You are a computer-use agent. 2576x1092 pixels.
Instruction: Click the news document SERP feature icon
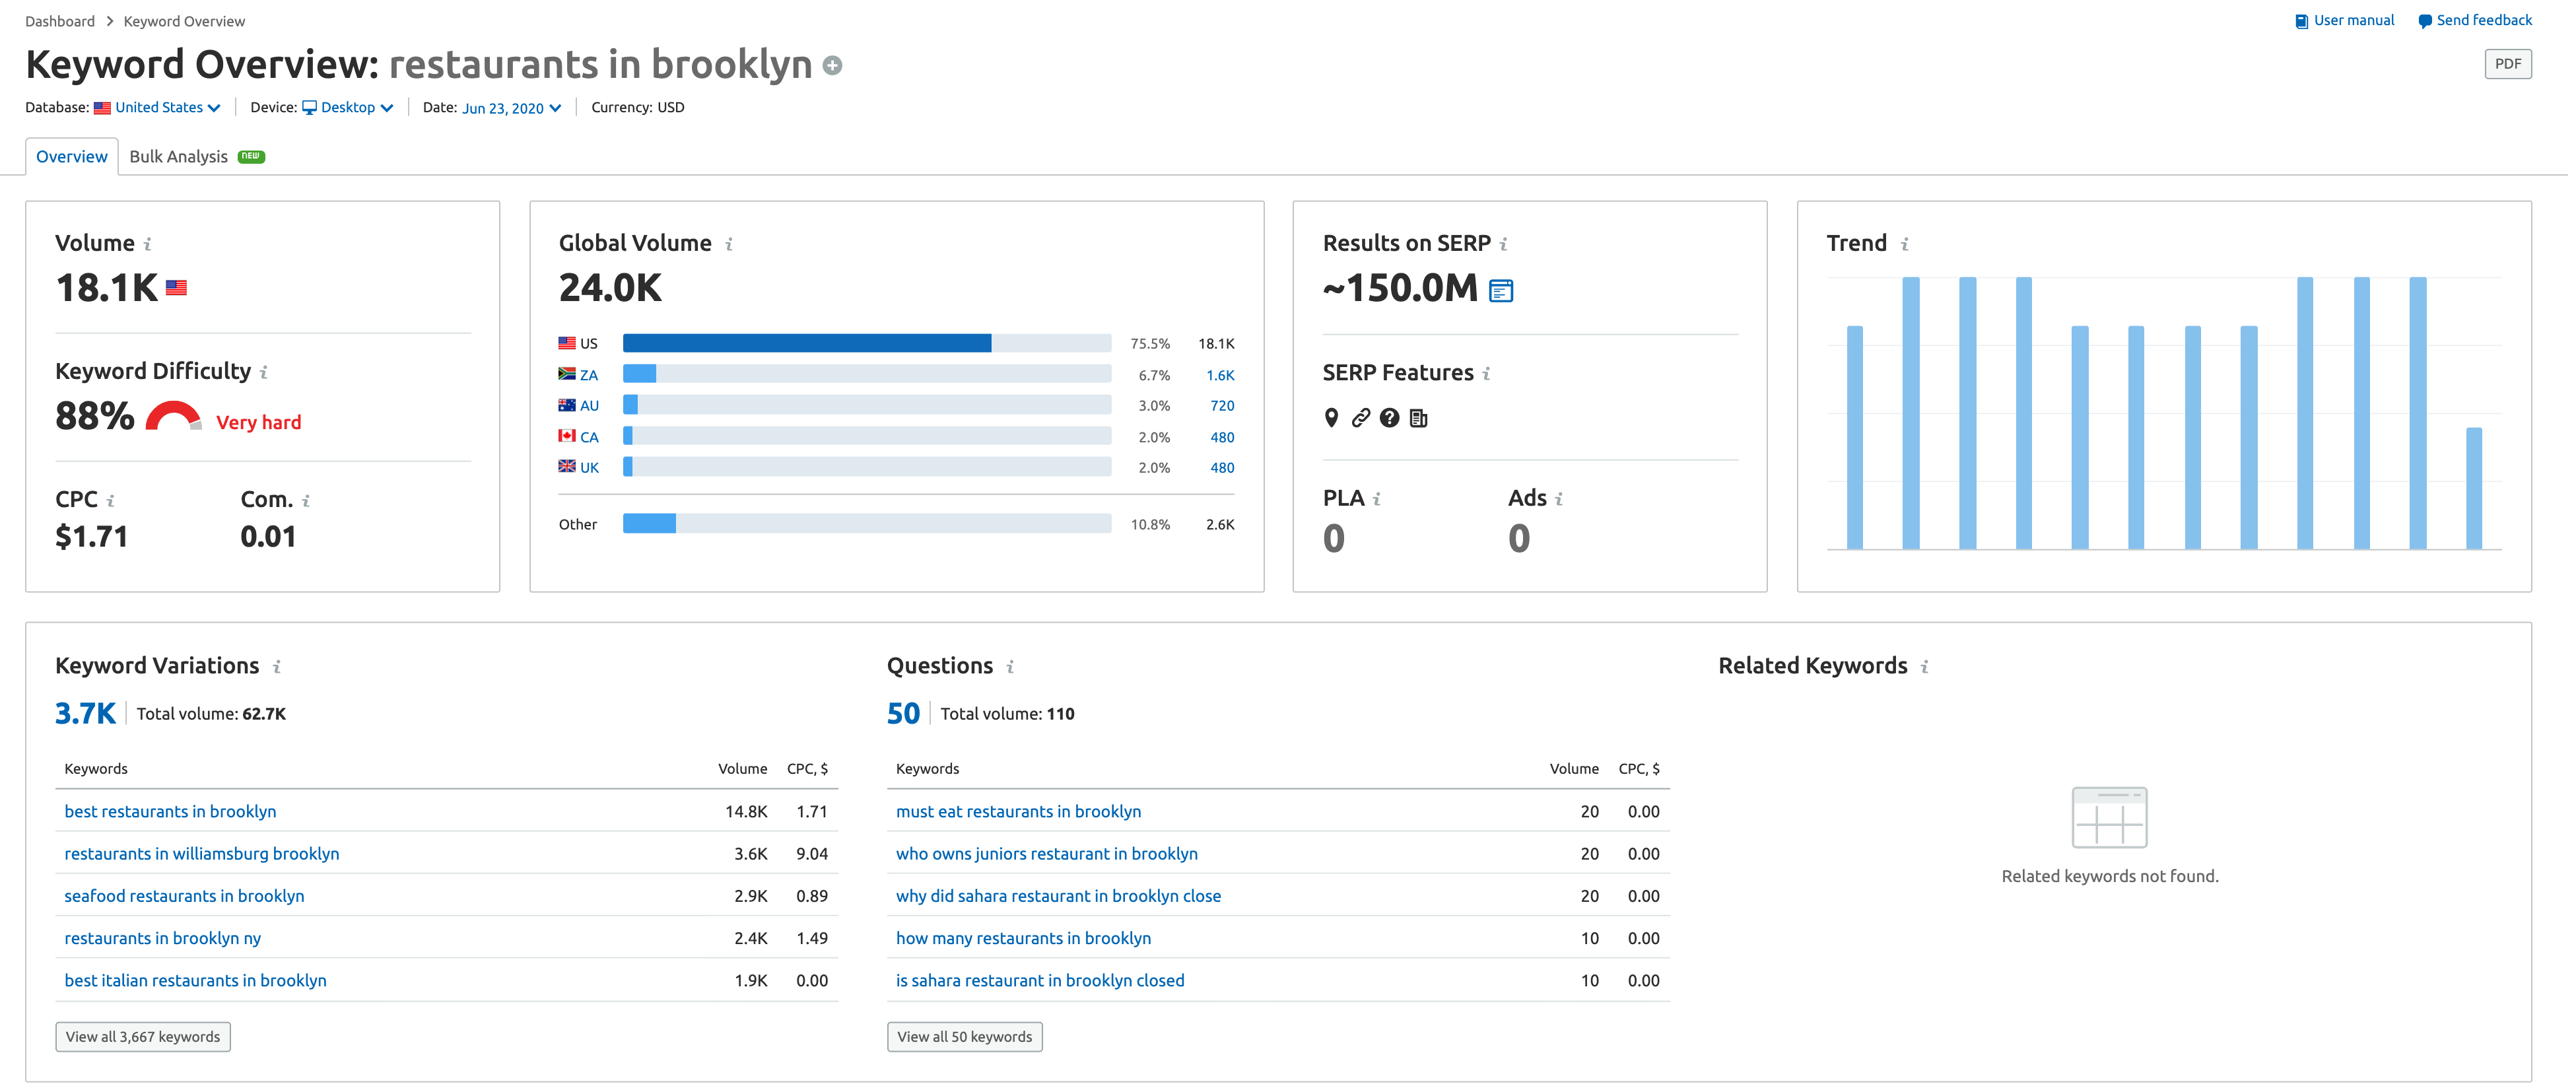point(1418,418)
